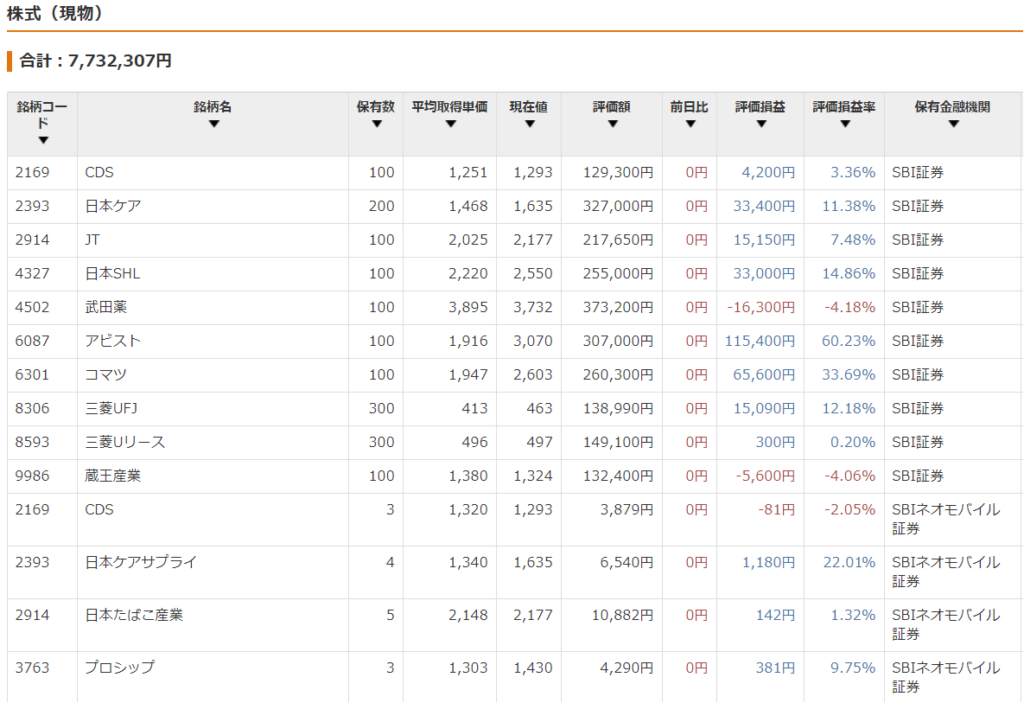1024x703 pixels.
Task: Click stock code 6301
Action: click(32, 375)
